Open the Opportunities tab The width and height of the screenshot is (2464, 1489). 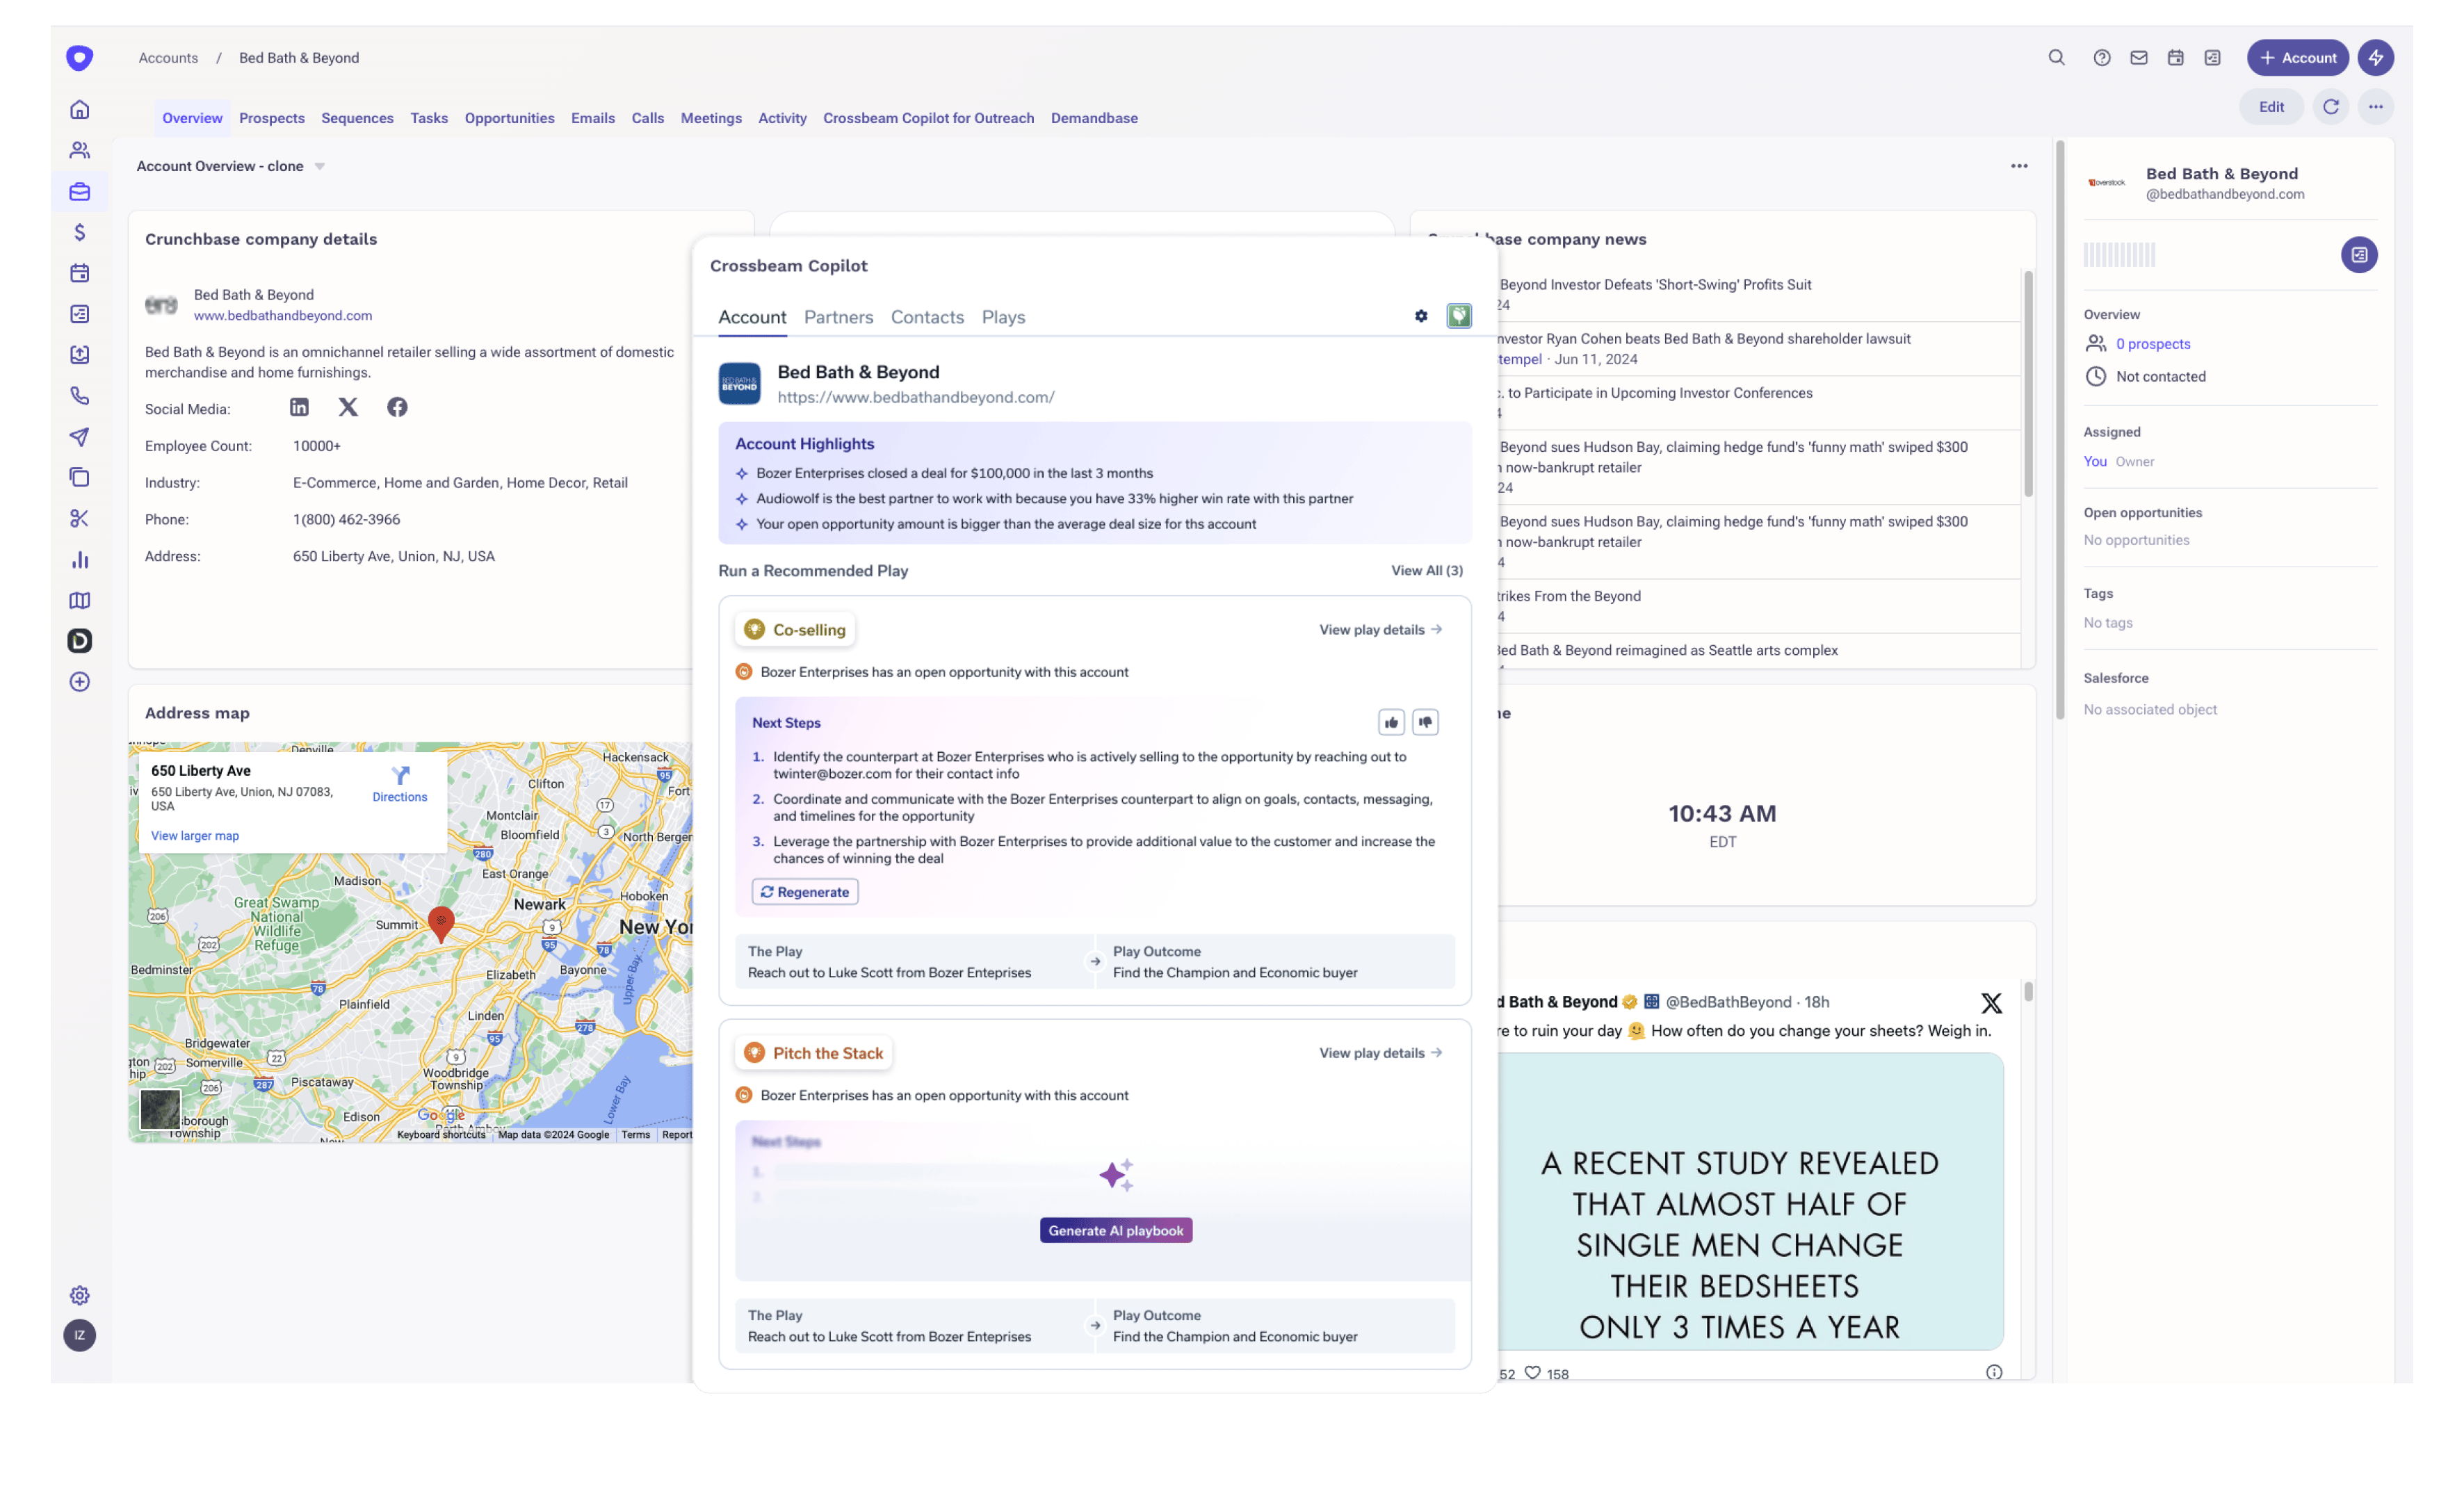pyautogui.click(x=509, y=118)
